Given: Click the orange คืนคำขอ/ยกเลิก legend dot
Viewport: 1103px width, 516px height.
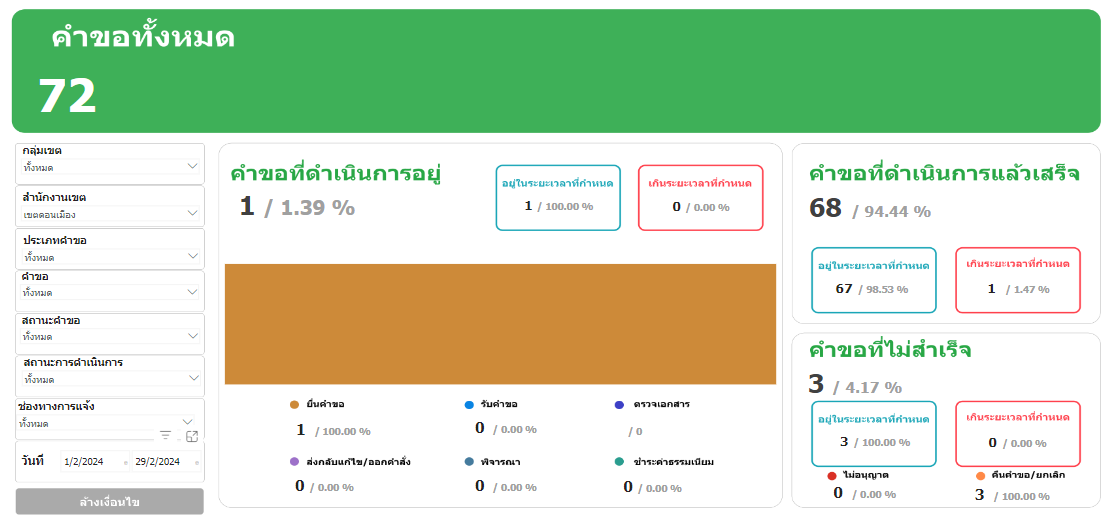Looking at the screenshot, I should pyautogui.click(x=980, y=475).
